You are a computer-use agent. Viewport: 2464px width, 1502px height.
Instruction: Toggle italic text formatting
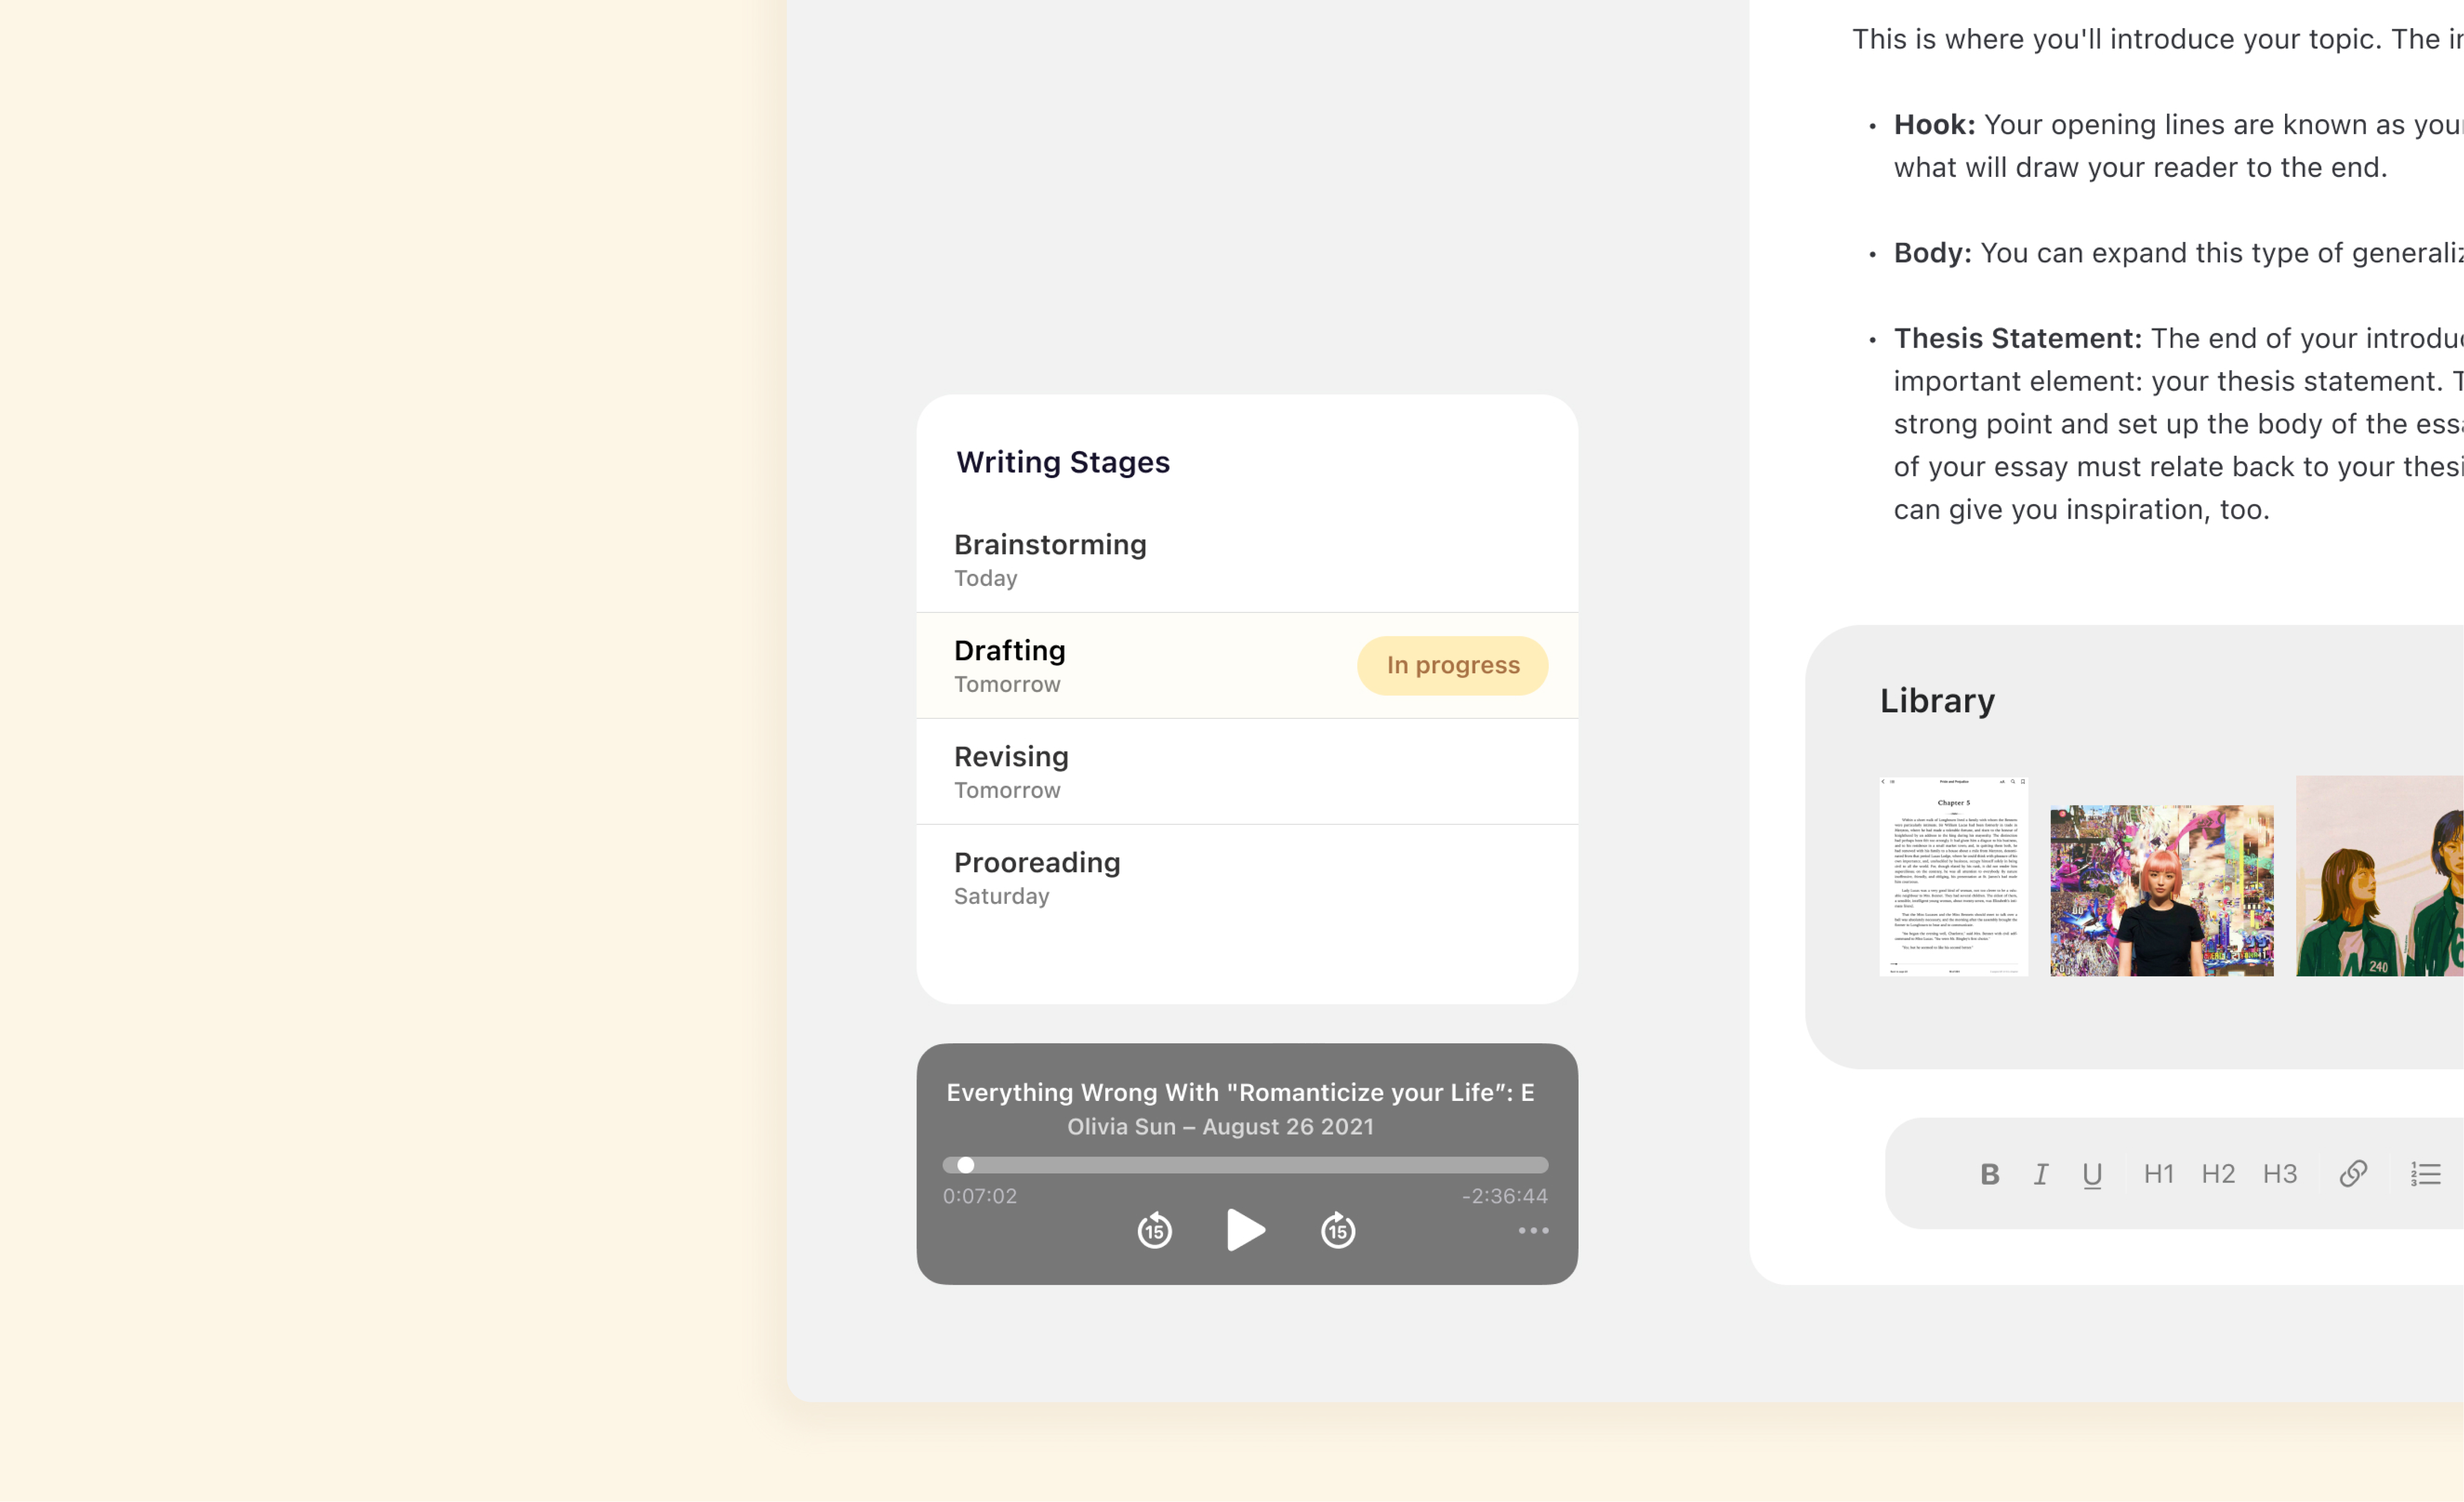coord(2040,1174)
